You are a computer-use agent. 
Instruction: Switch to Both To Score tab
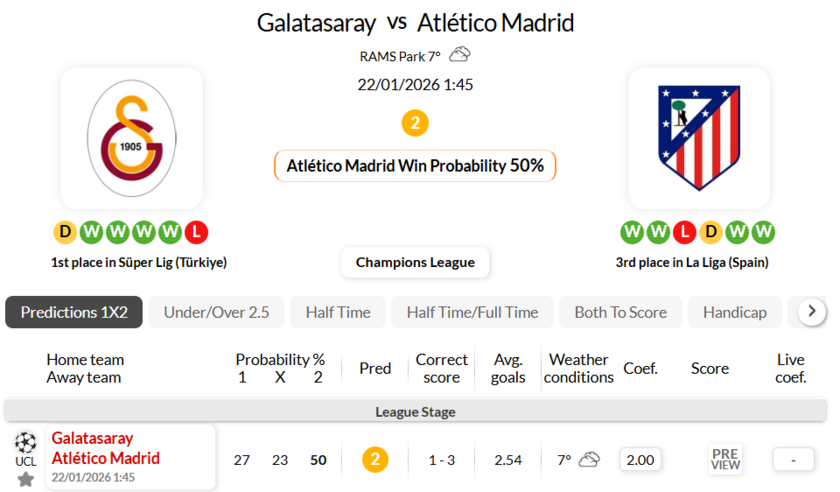coord(620,312)
